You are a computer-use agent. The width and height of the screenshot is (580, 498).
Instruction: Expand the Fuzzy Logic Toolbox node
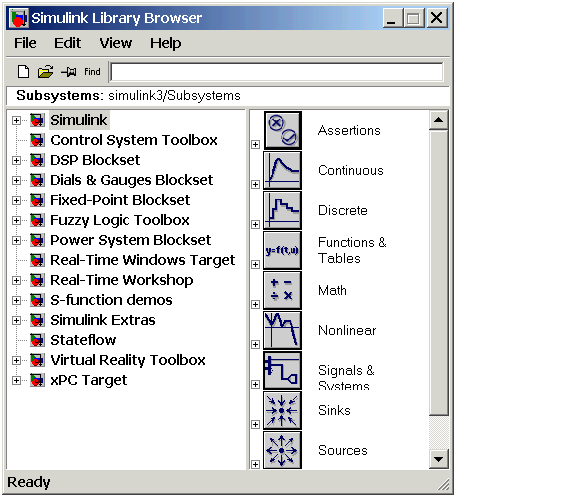point(16,220)
